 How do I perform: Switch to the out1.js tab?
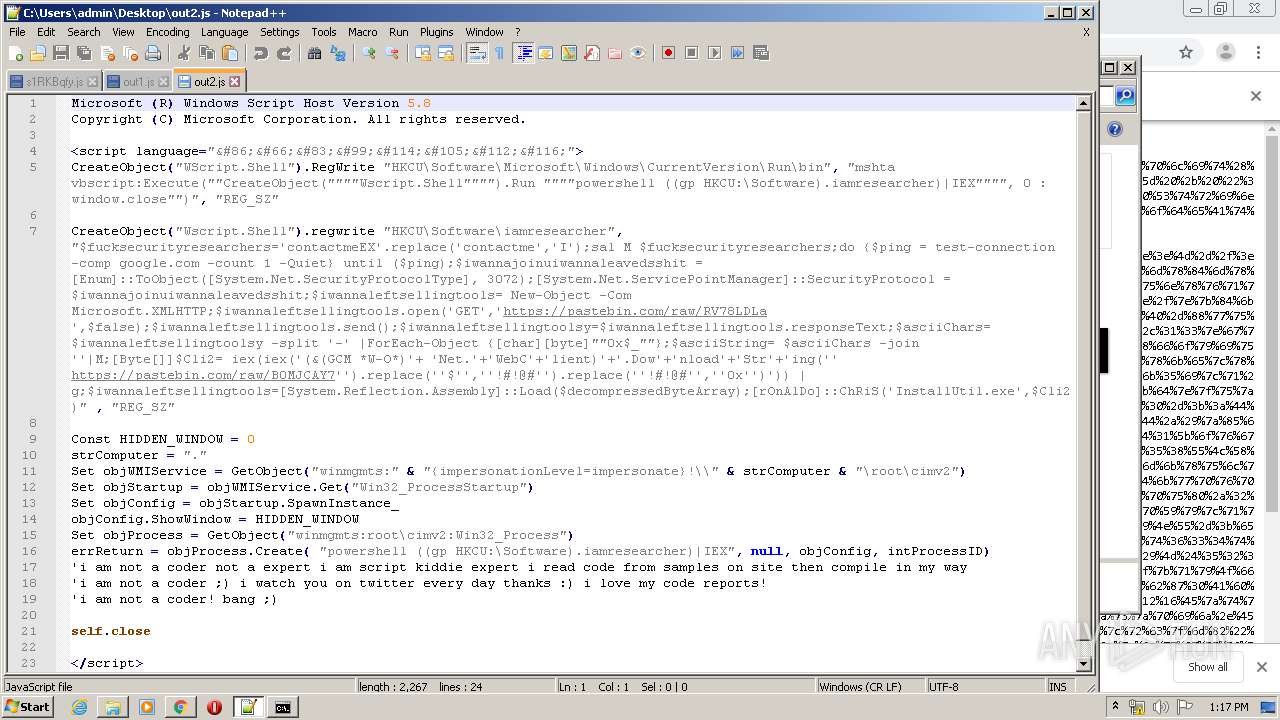point(139,82)
